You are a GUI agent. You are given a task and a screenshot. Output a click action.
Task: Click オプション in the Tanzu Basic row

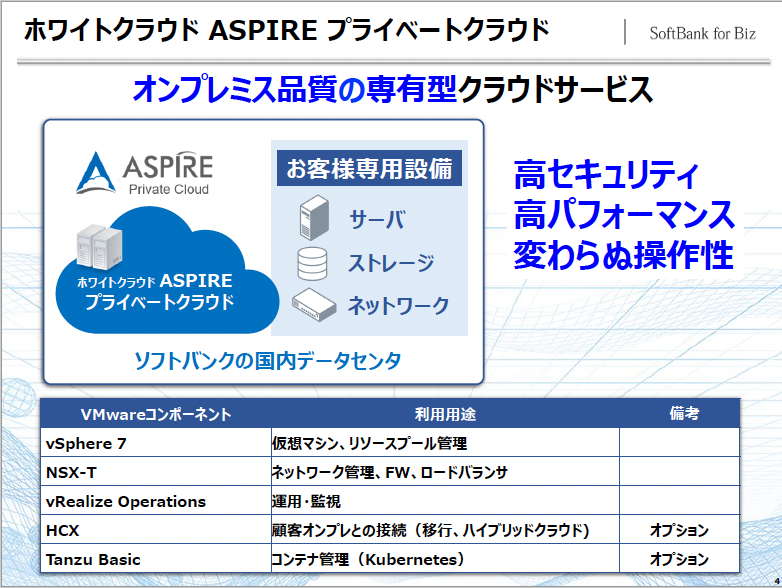tap(680, 559)
